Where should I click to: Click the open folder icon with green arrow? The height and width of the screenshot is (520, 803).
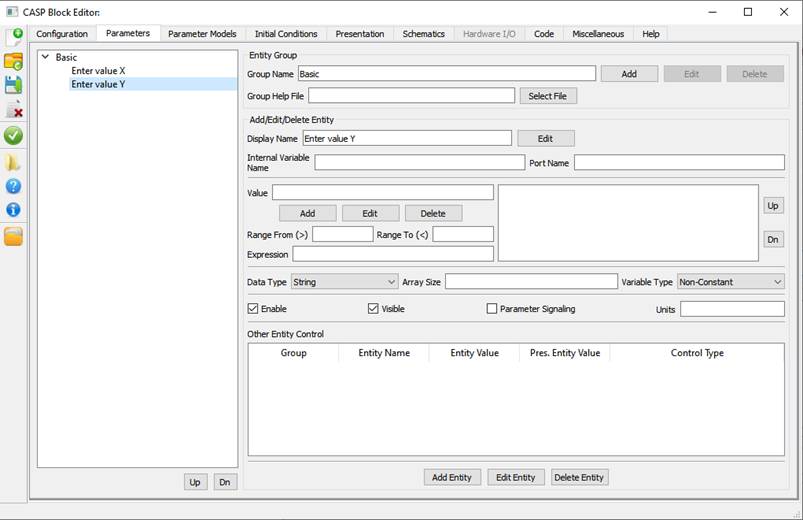point(14,62)
